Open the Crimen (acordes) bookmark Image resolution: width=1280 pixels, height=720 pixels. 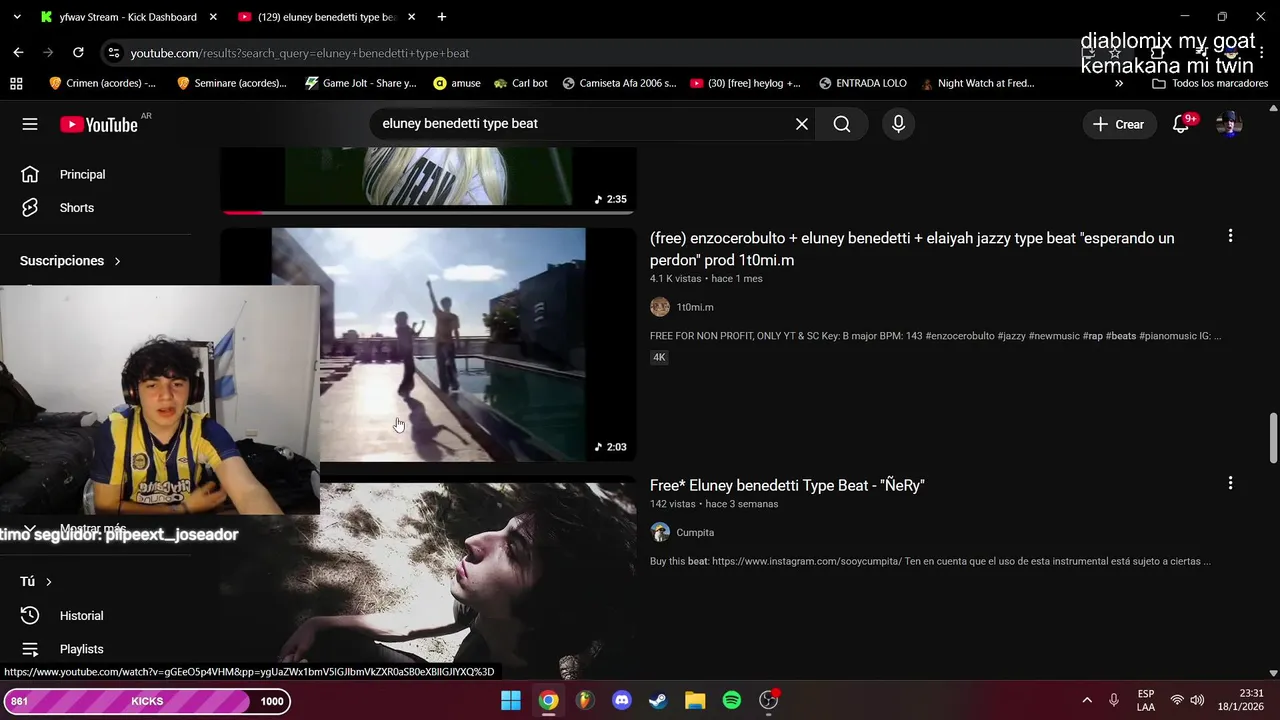(102, 83)
